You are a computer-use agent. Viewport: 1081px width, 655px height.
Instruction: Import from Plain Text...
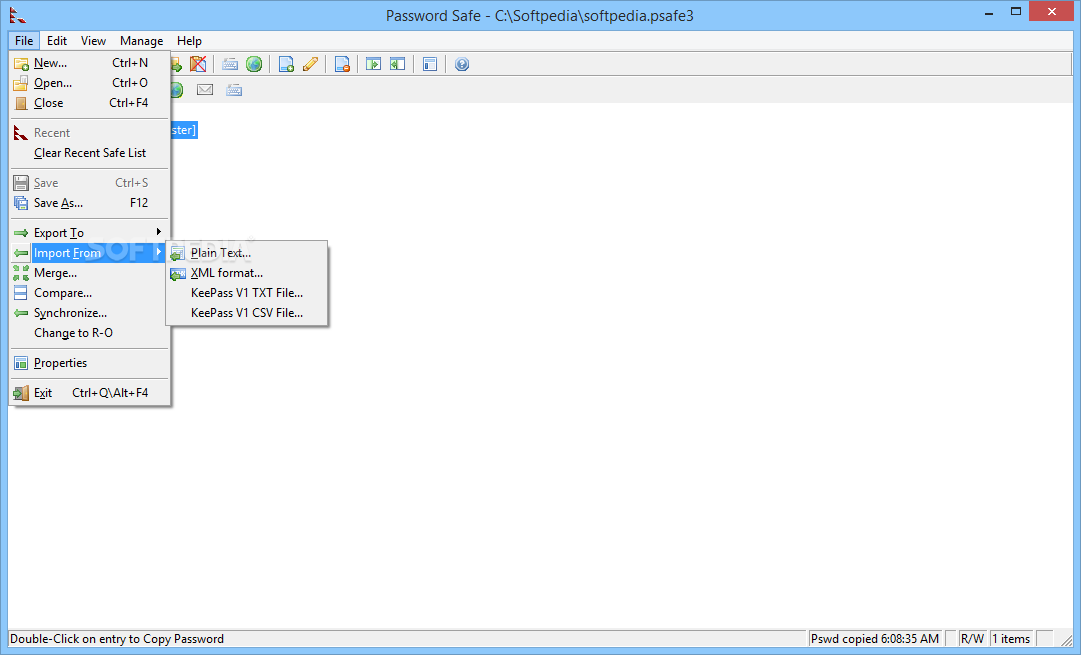(247, 252)
